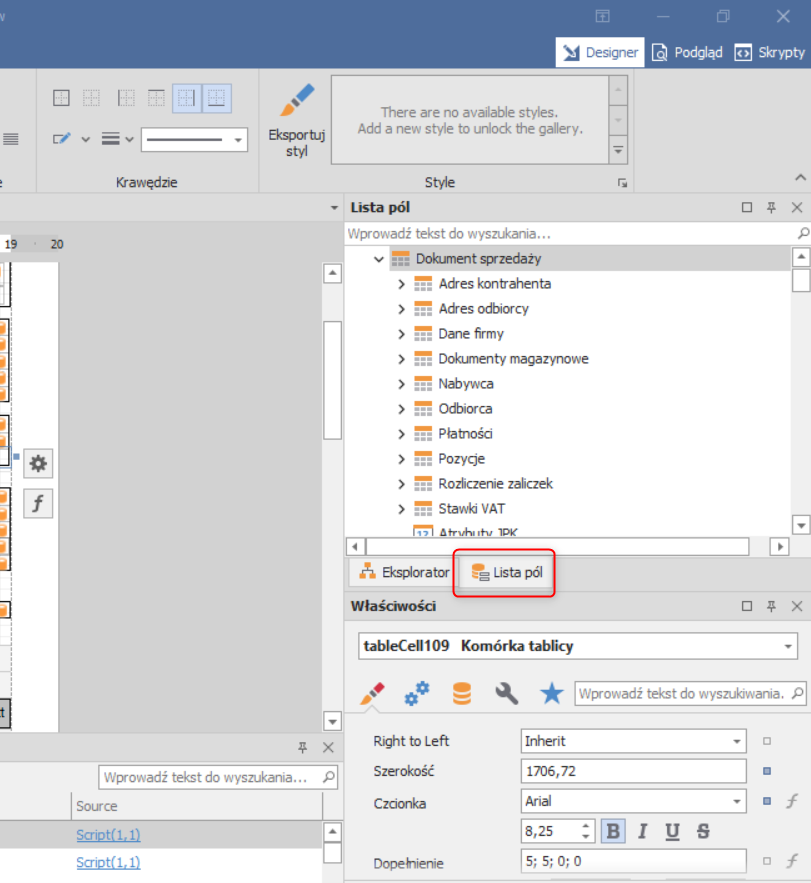Switch to the Eksplorator tab

point(403,573)
